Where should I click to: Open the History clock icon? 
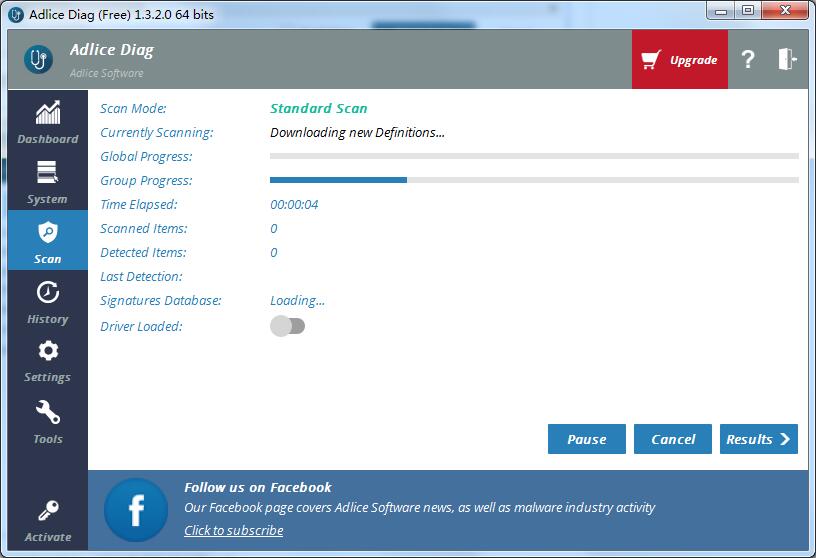(48, 292)
